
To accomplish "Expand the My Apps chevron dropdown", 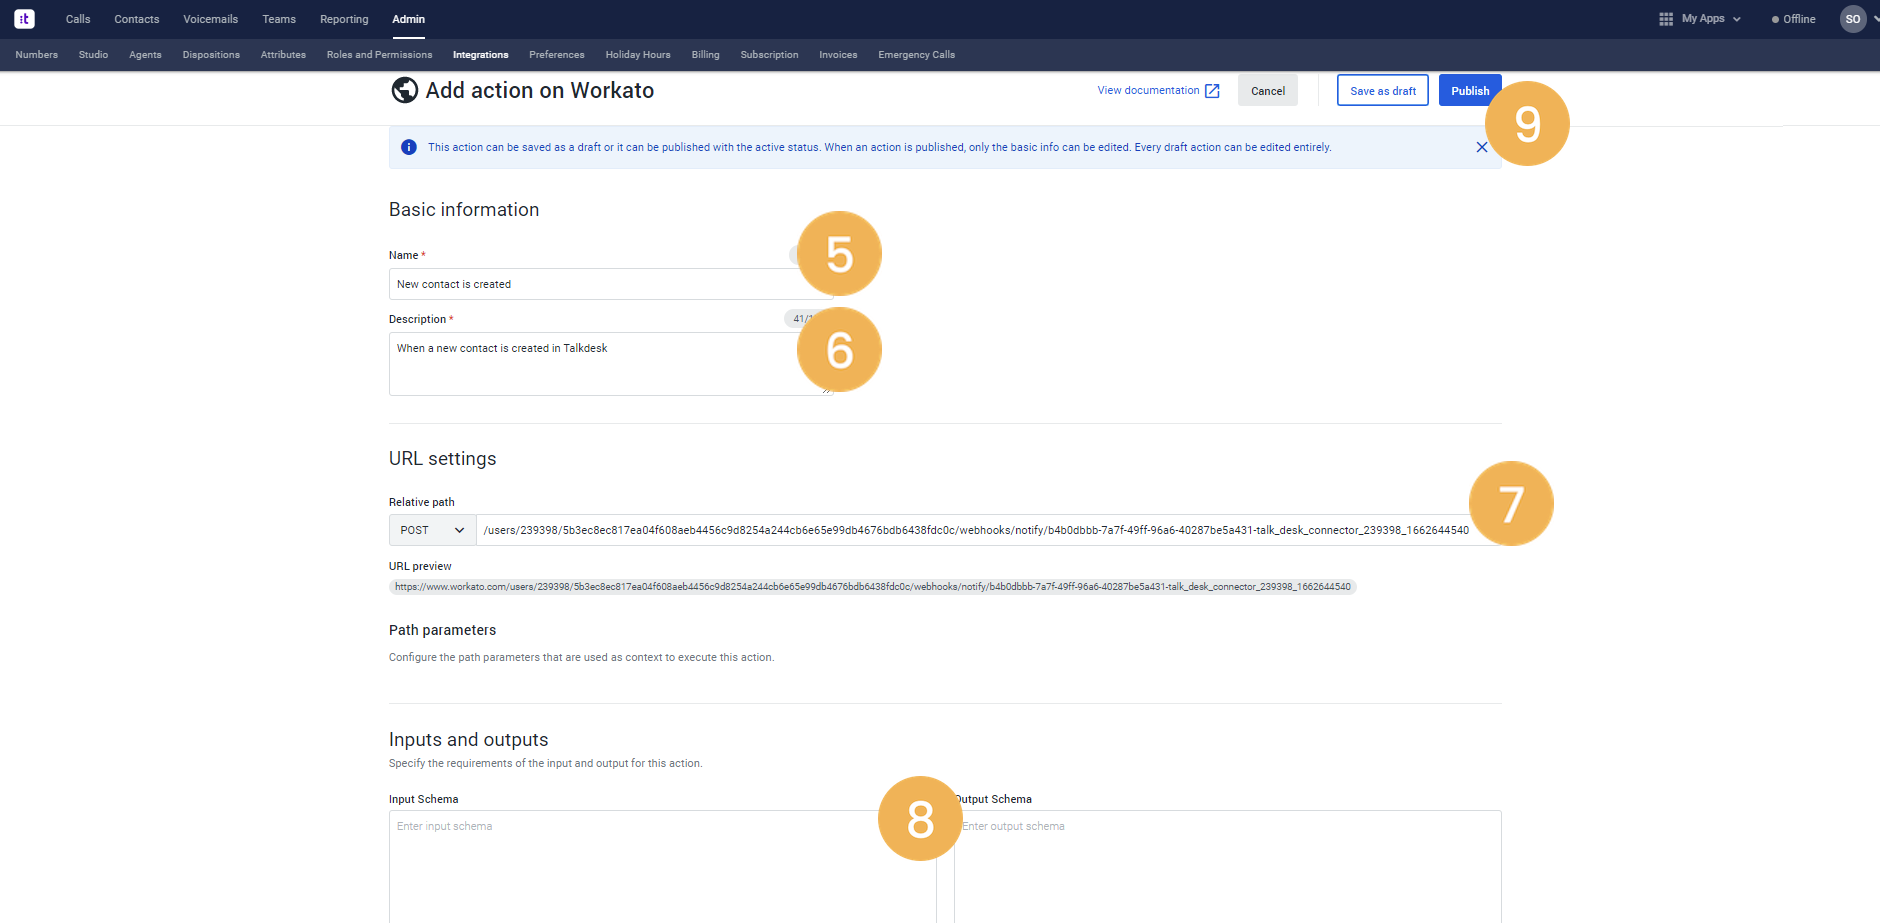I will click(x=1737, y=18).
